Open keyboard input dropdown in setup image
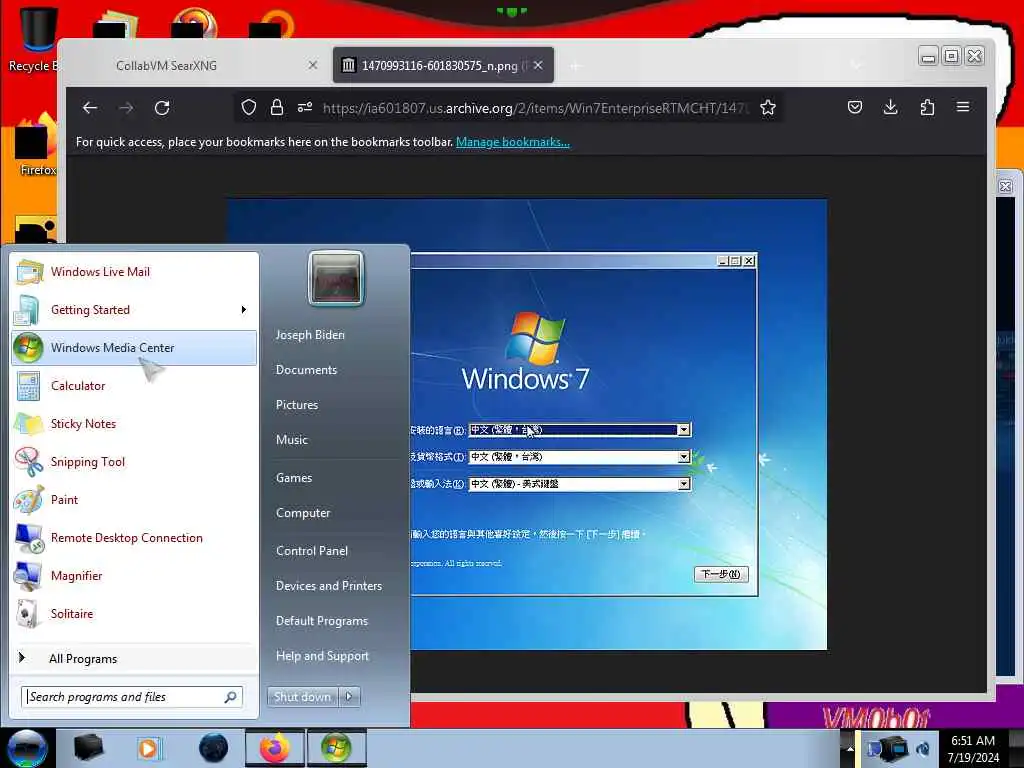 (x=683, y=484)
